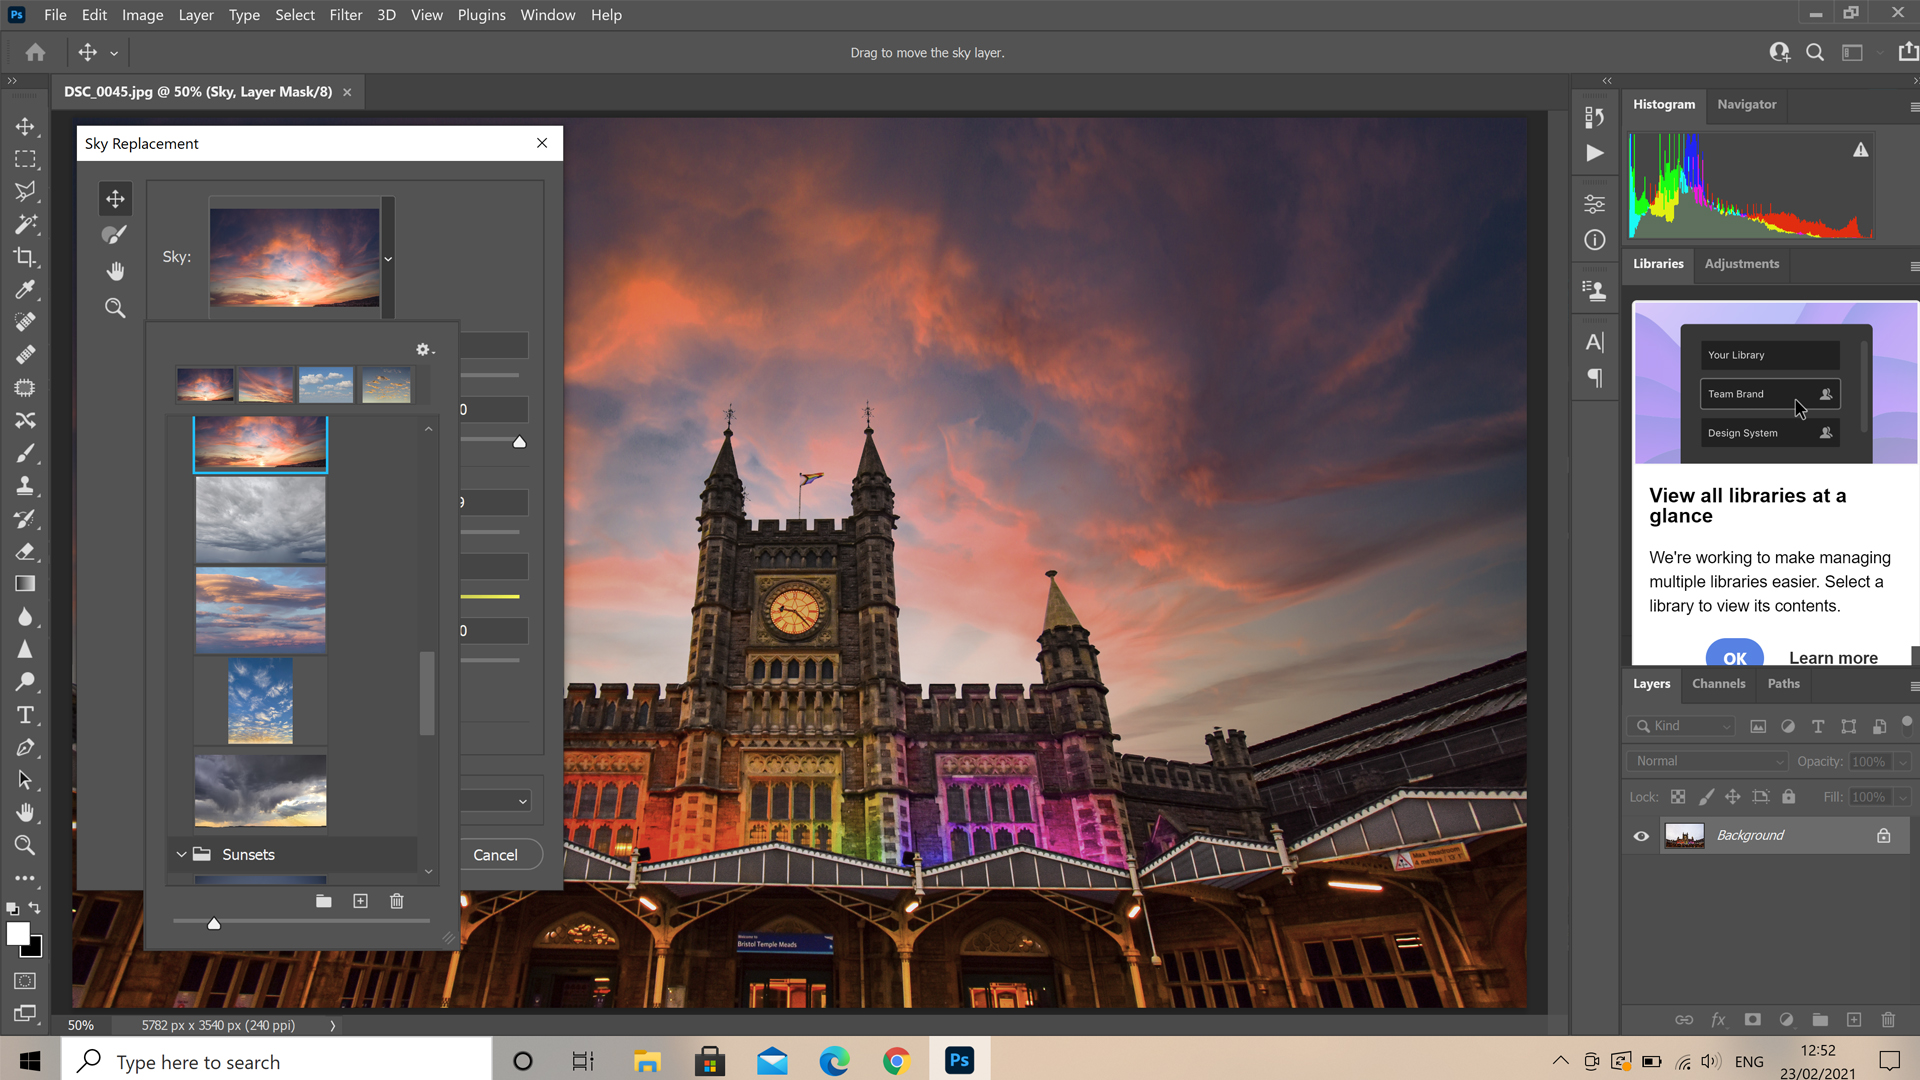Click Cancel to dismiss Sky Replacement
1920x1080 pixels.
point(495,853)
